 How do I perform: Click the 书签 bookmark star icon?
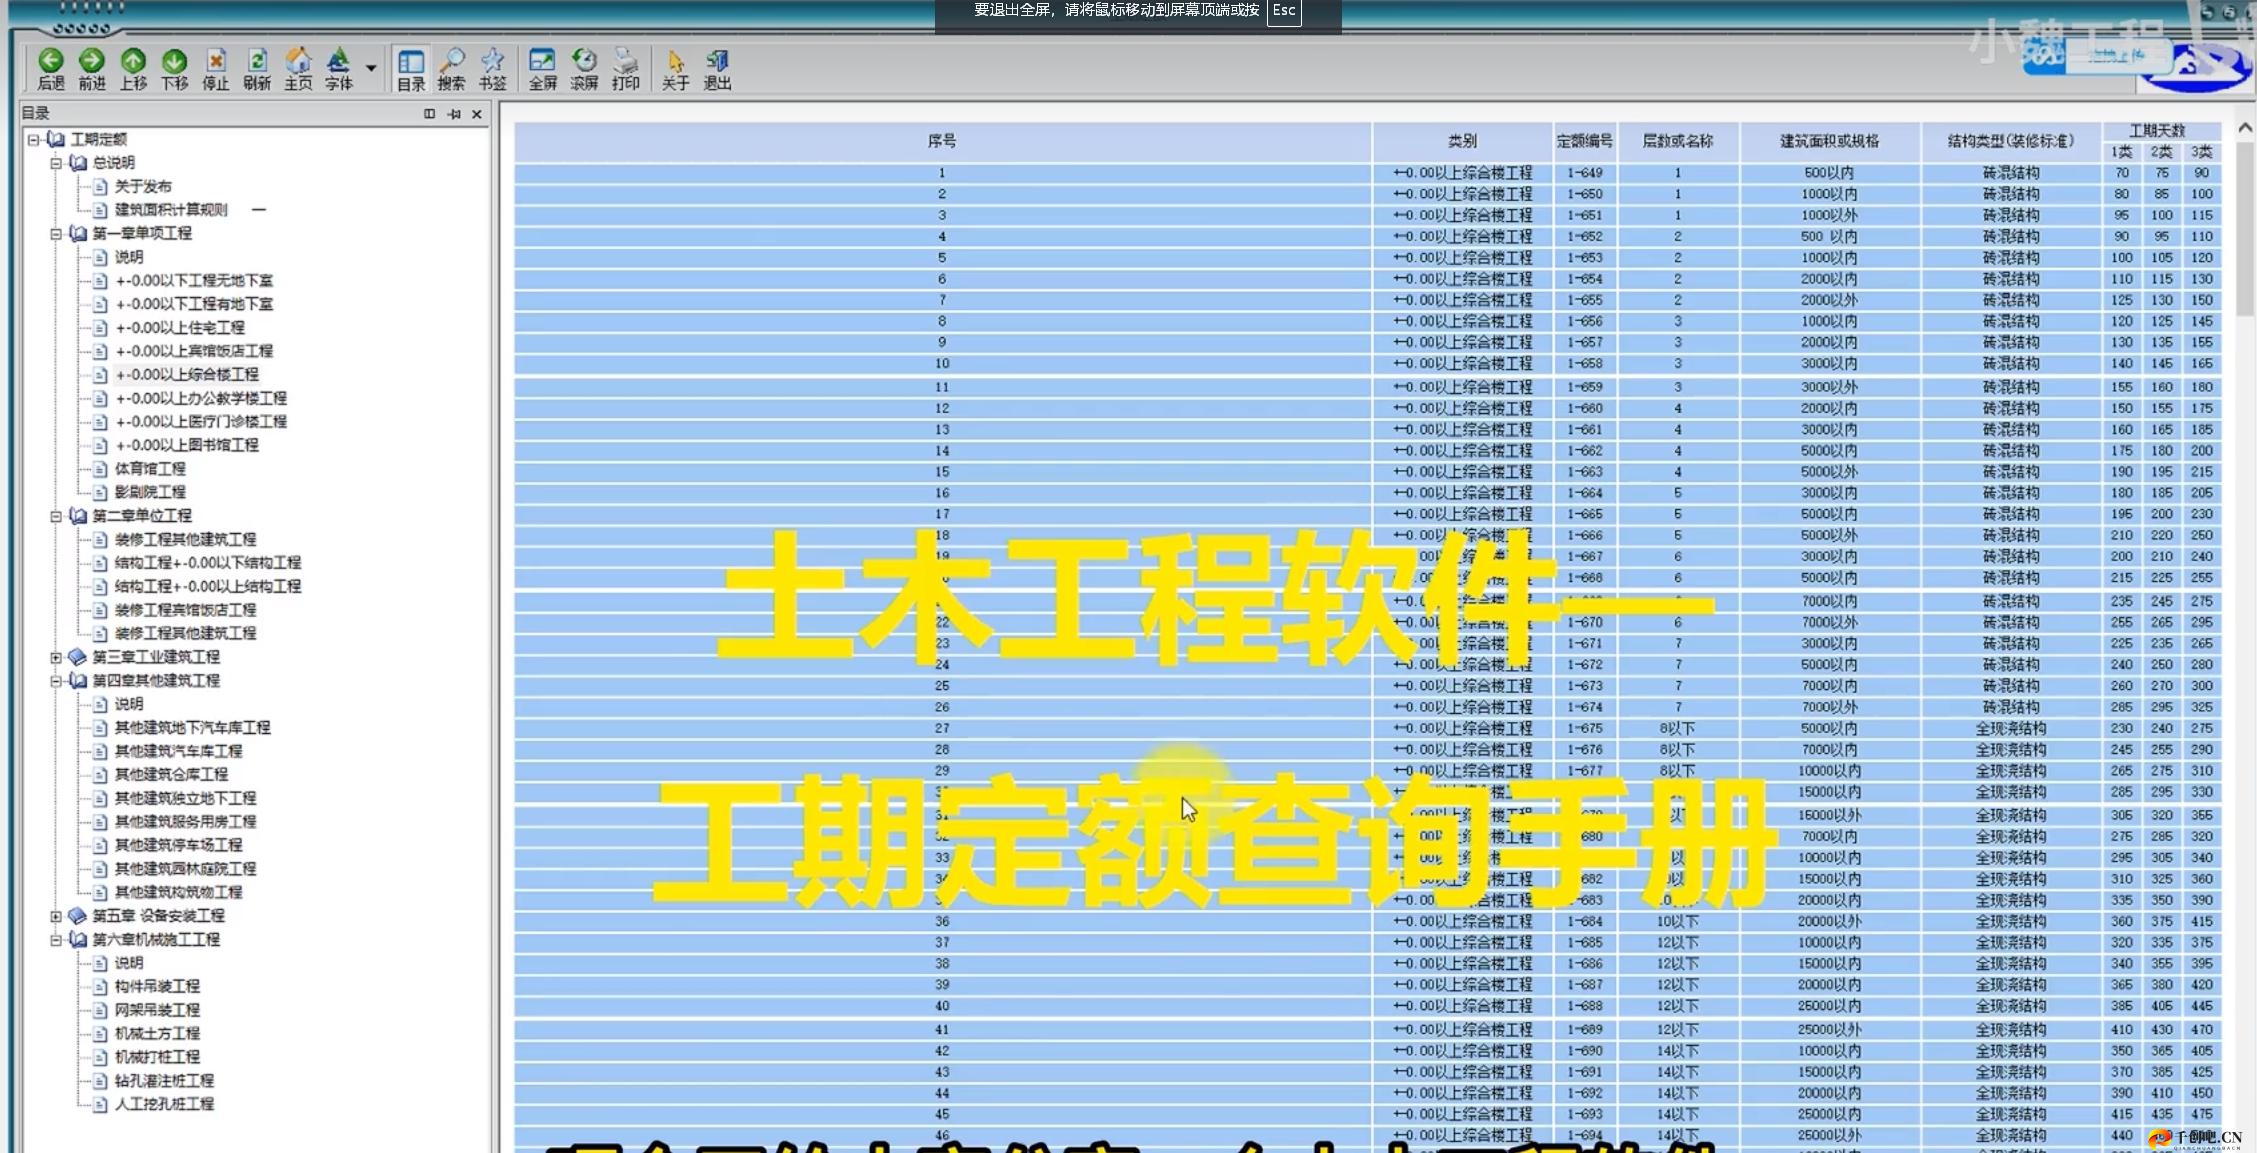493,62
